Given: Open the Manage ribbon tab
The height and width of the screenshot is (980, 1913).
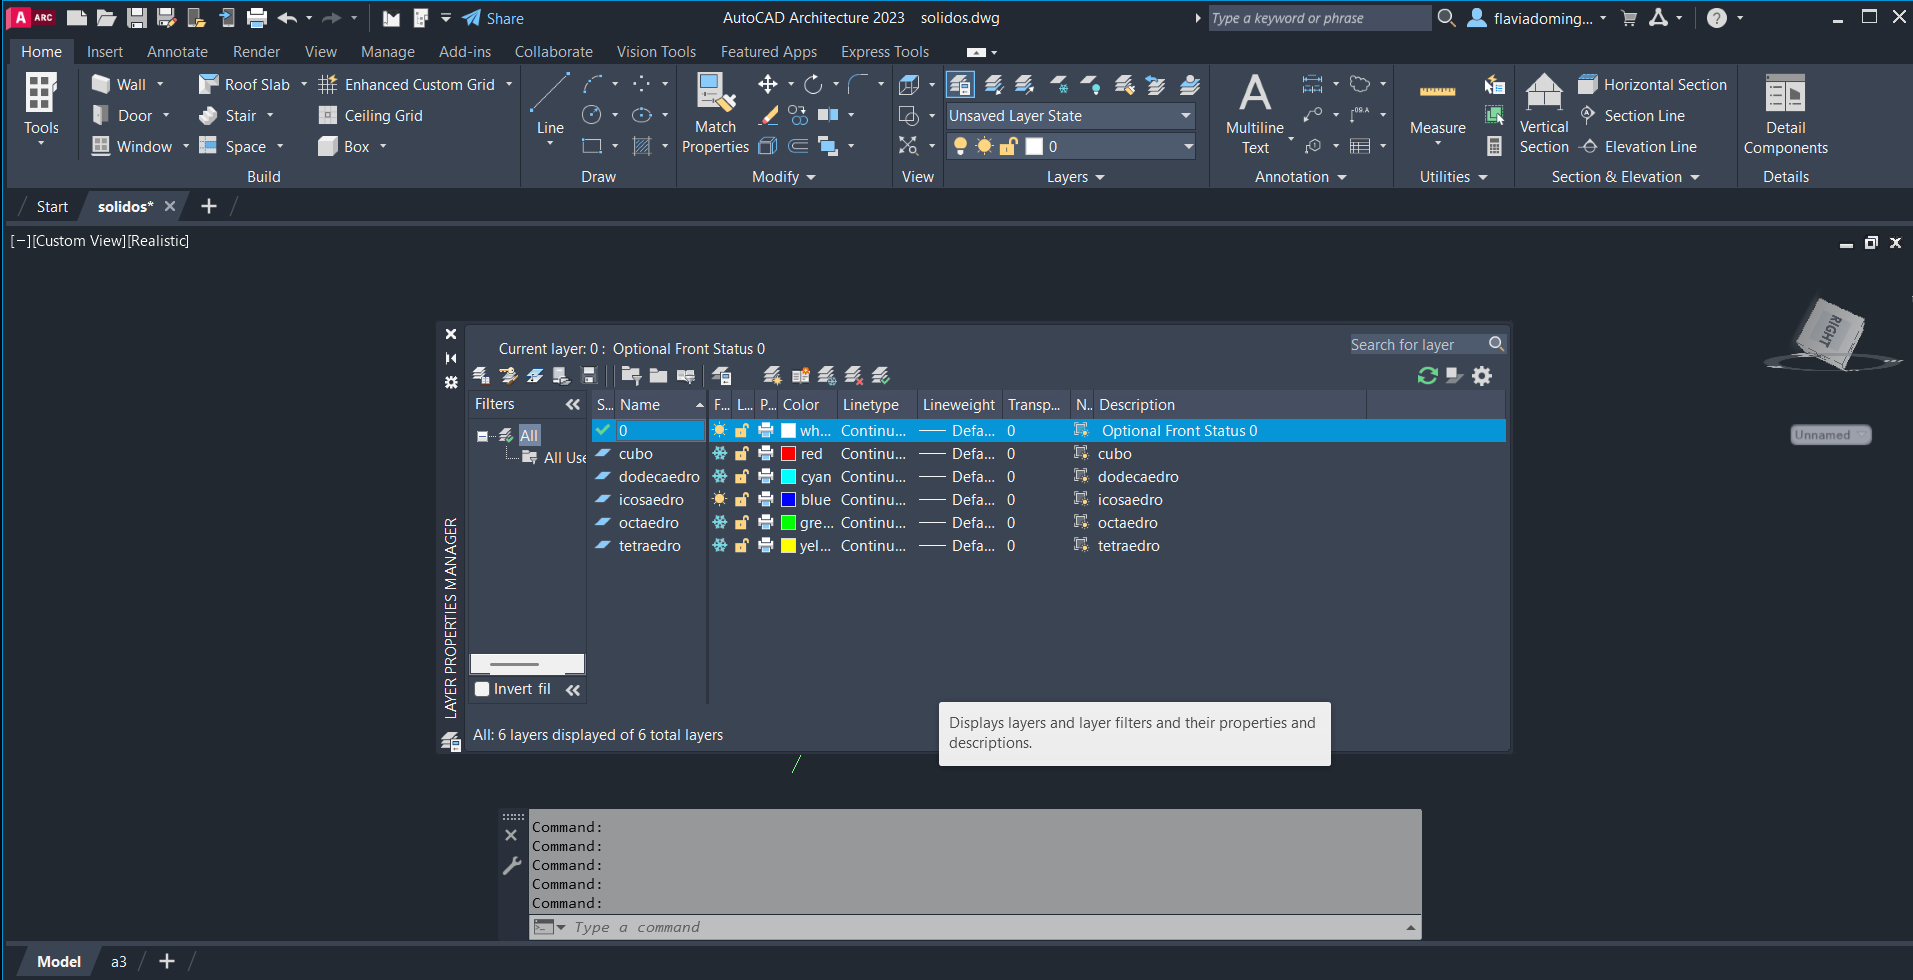Looking at the screenshot, I should click(388, 52).
